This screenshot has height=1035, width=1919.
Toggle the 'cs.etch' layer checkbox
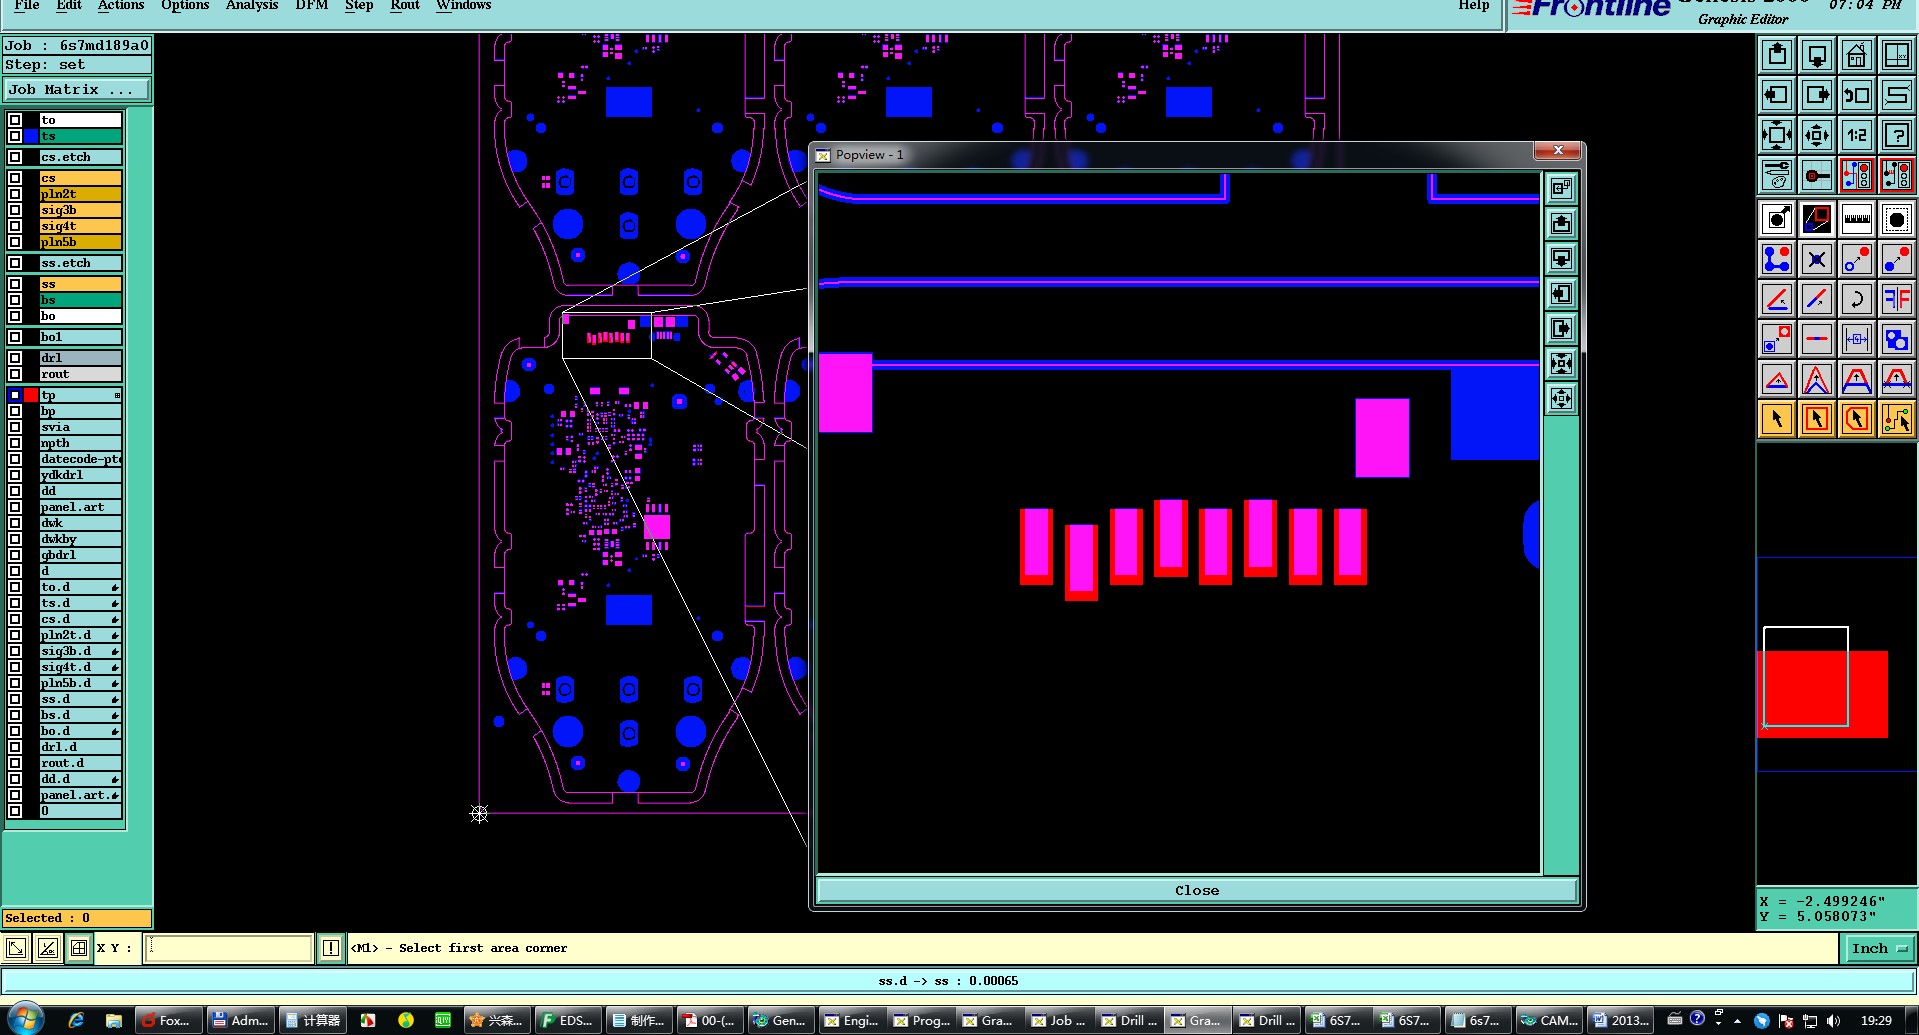[15, 157]
